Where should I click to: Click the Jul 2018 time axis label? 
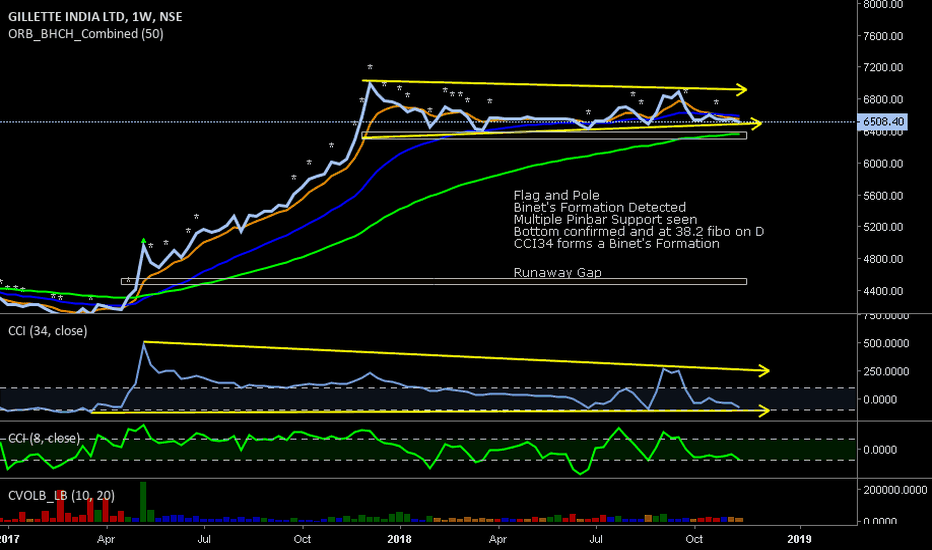pos(596,539)
